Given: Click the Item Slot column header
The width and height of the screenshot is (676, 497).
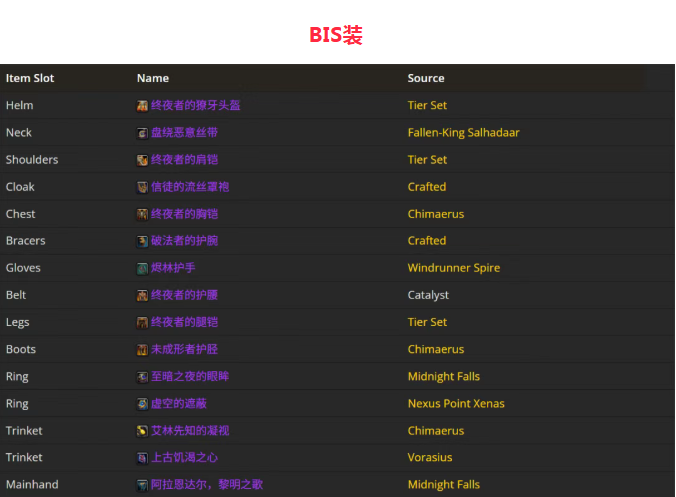Looking at the screenshot, I should pos(30,78).
